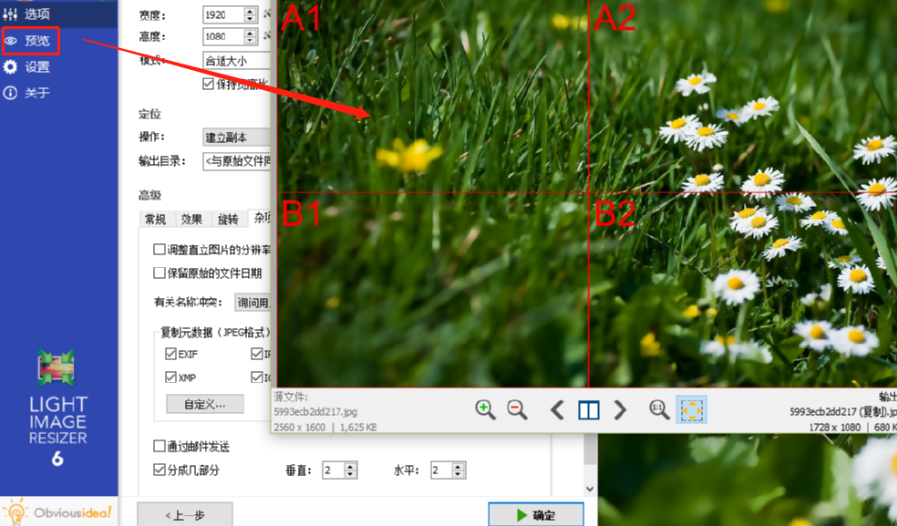Go to previous image in preview
Image resolution: width=897 pixels, height=526 pixels.
(x=557, y=410)
